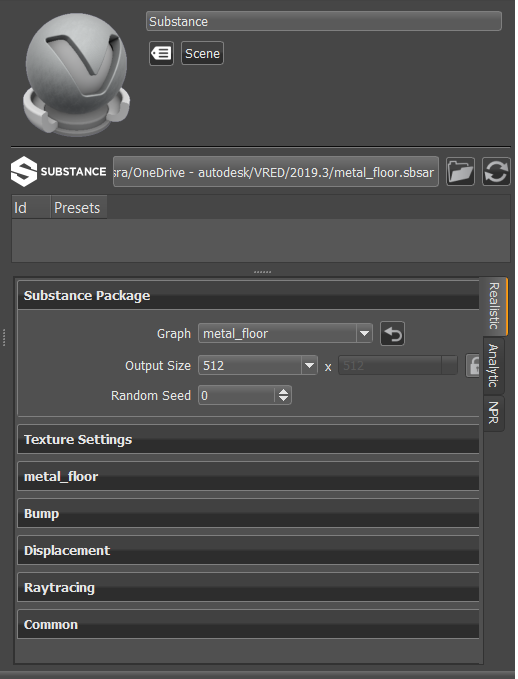Expand the Displacement section
This screenshot has height=679, width=518.
click(x=248, y=550)
